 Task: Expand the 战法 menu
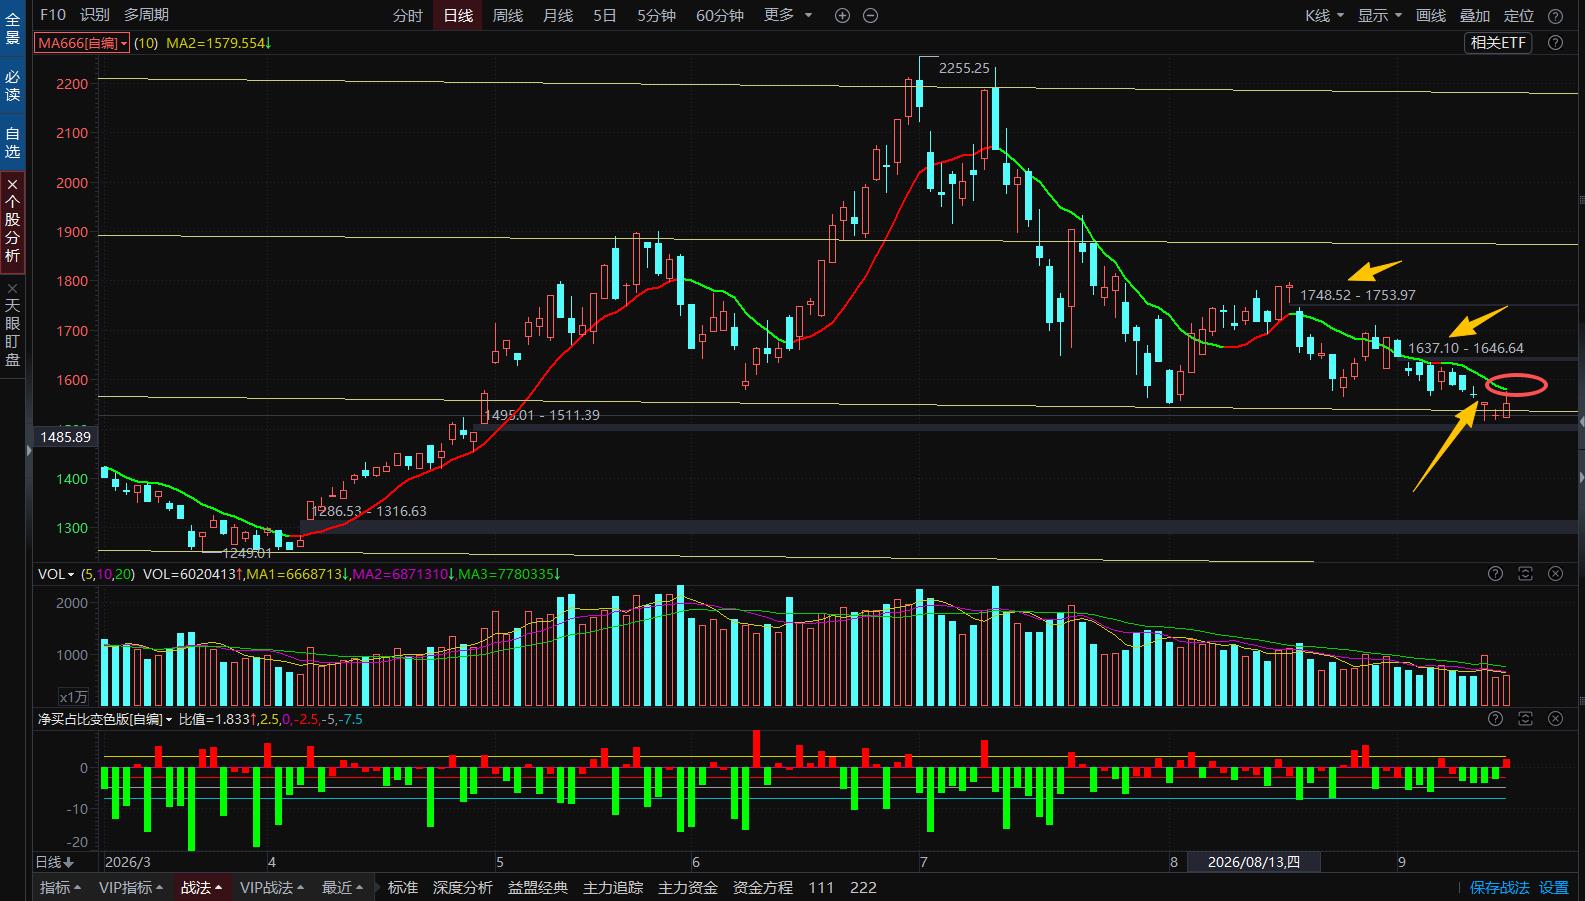point(201,888)
